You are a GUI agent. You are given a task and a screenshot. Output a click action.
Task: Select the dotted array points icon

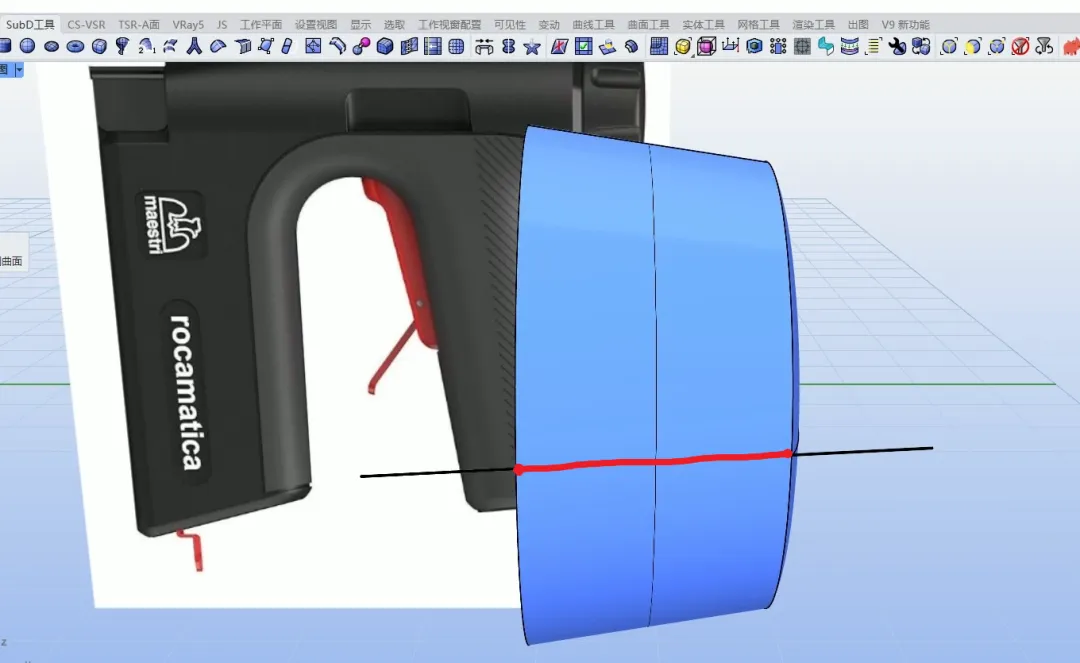click(x=778, y=46)
